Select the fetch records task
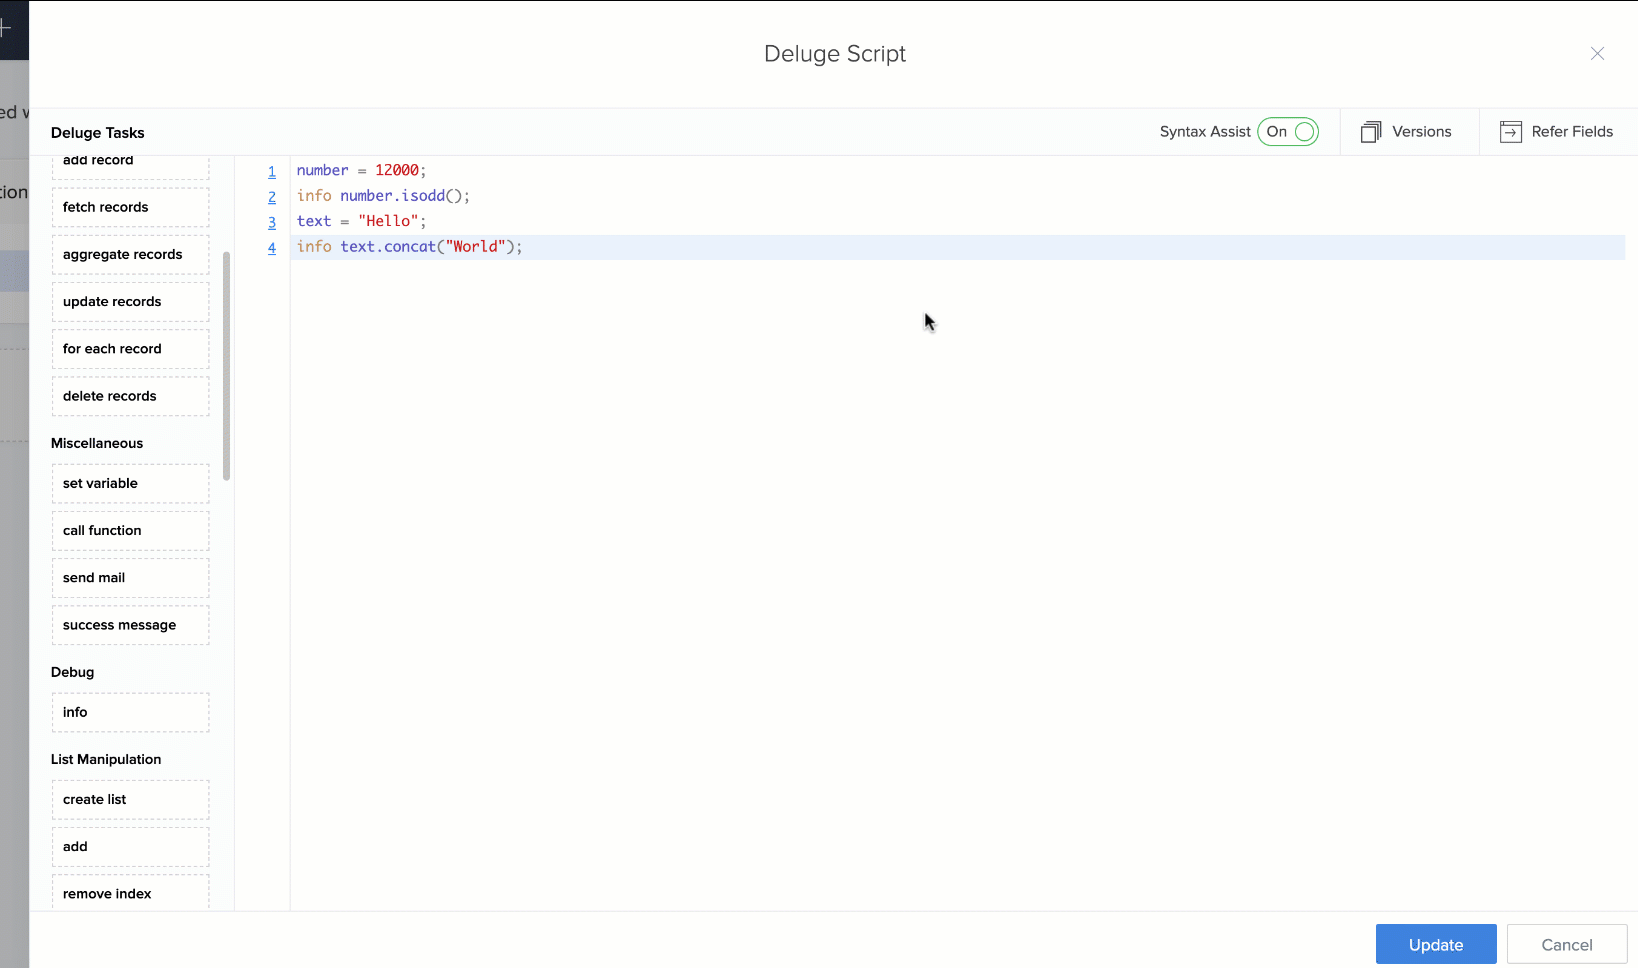The image size is (1638, 968). 130,207
